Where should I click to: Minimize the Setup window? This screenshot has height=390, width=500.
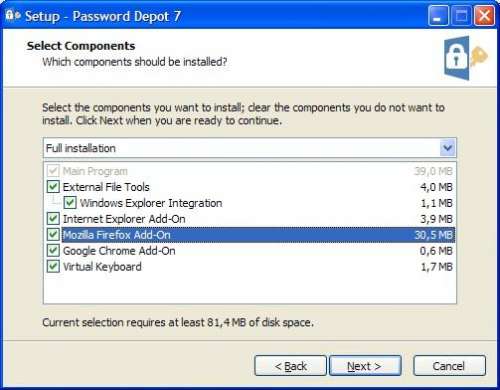(x=438, y=15)
